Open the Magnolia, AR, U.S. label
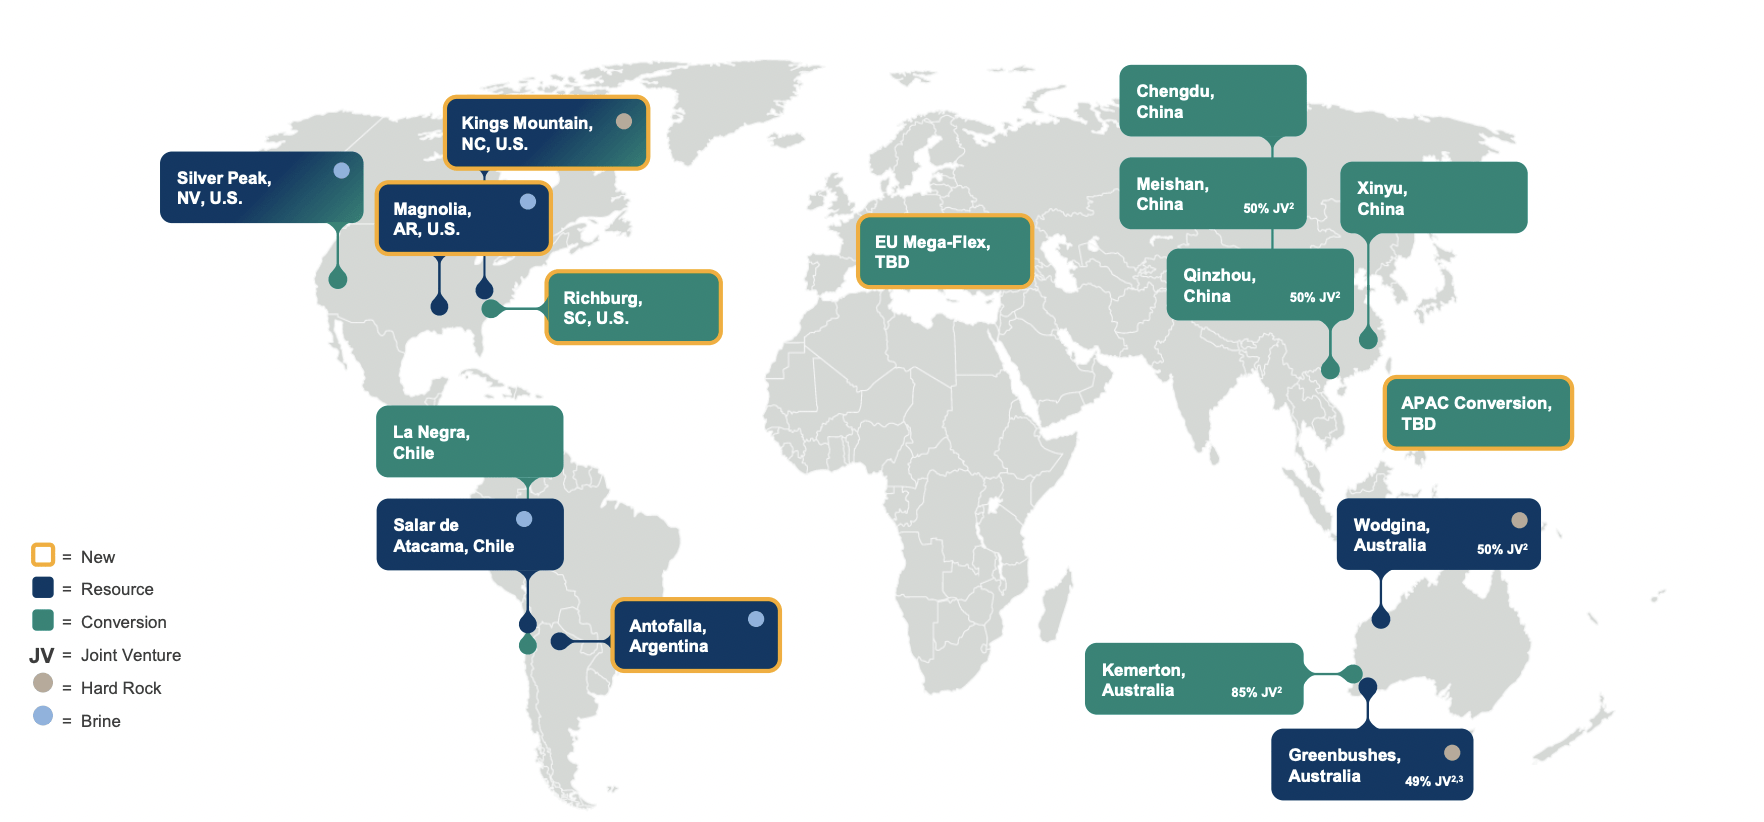Viewport: 1764px width, 822px height. [465, 218]
